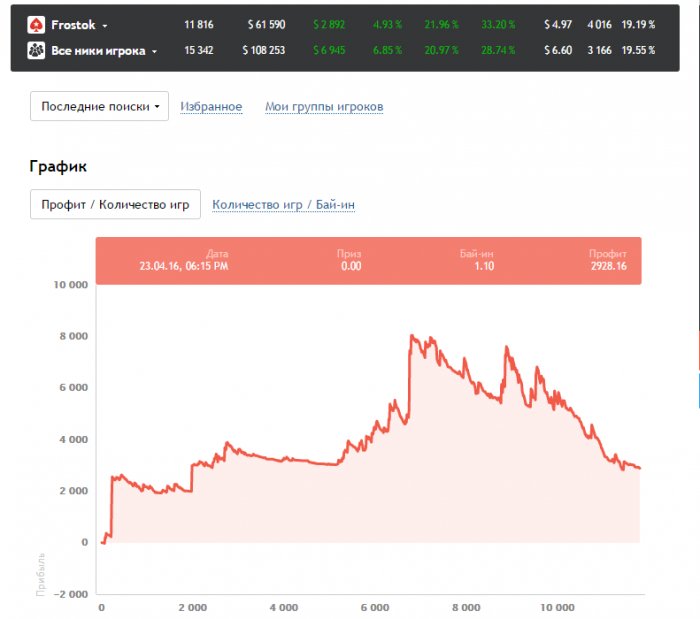Click the $ 108 253 total for all nicknames
Viewport: 700px width, 619px height.
[263, 50]
